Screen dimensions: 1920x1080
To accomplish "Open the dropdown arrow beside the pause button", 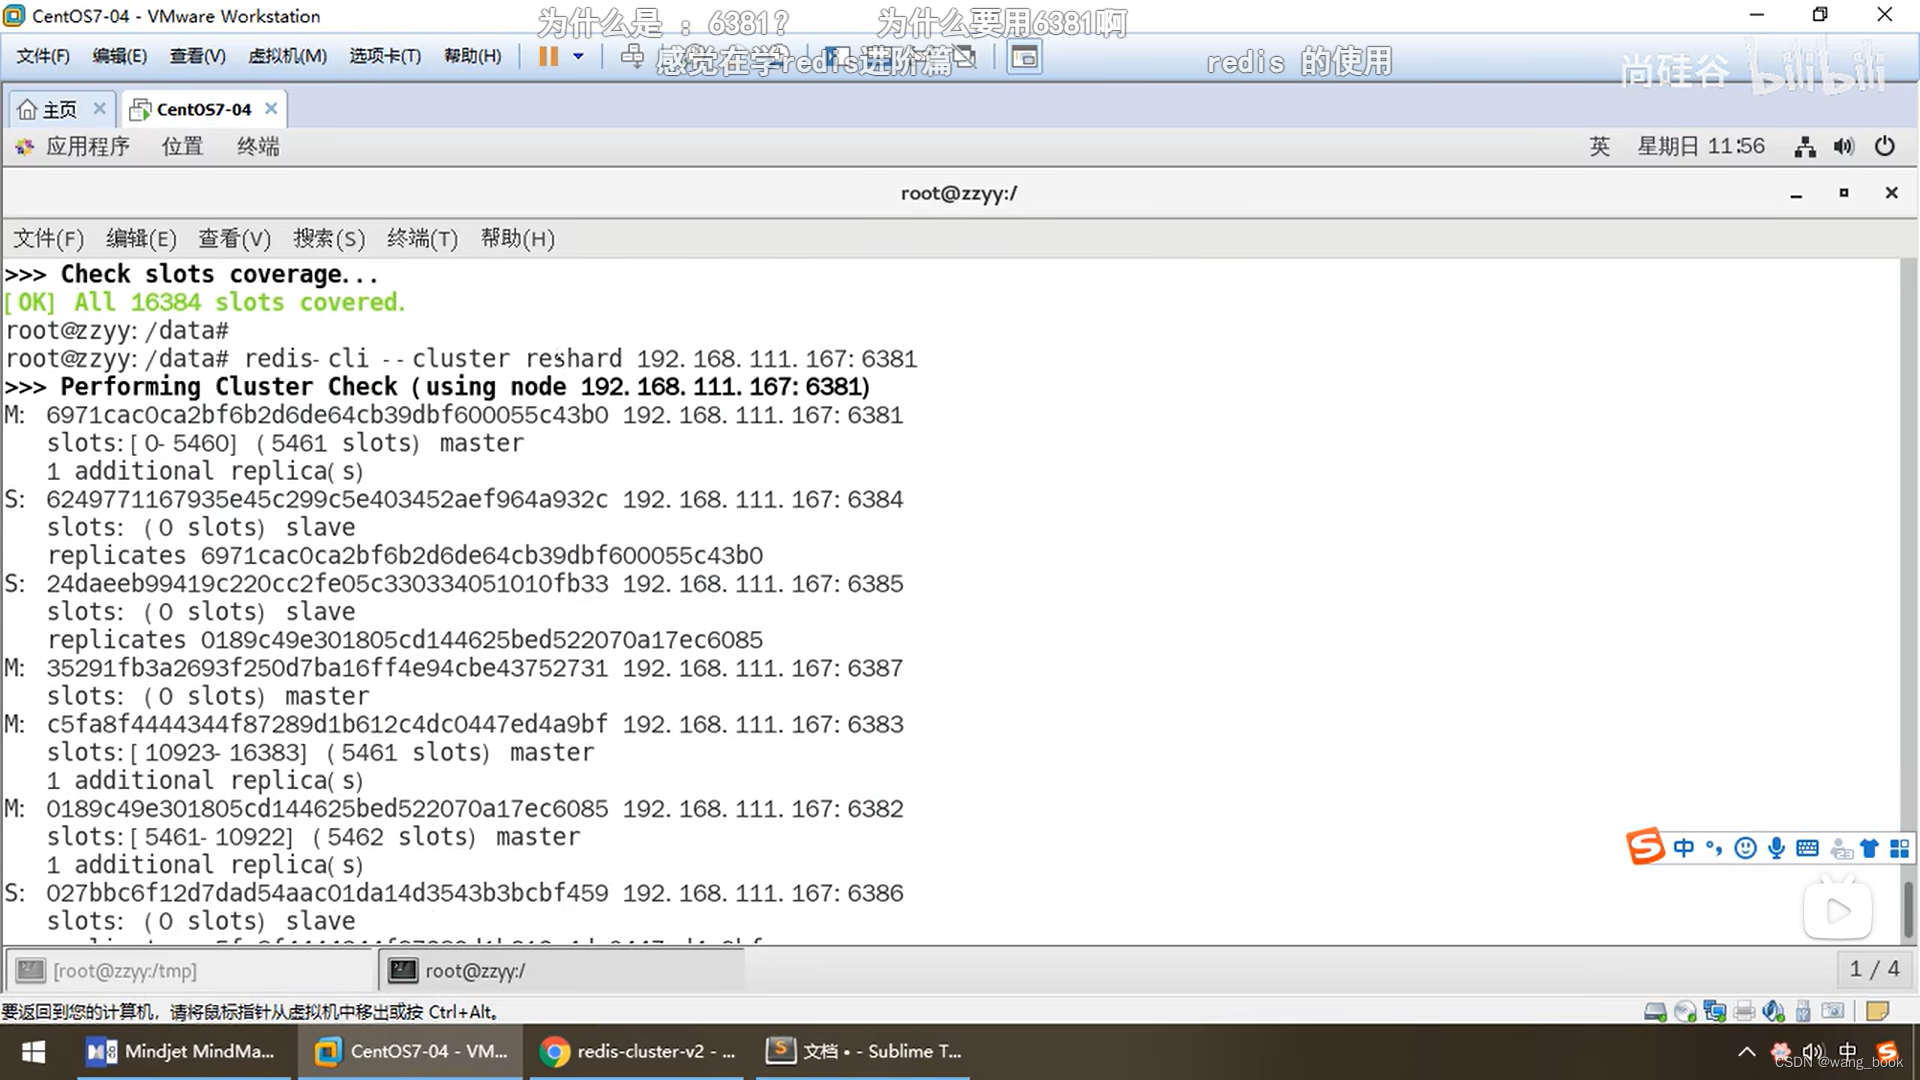I will 578,57.
